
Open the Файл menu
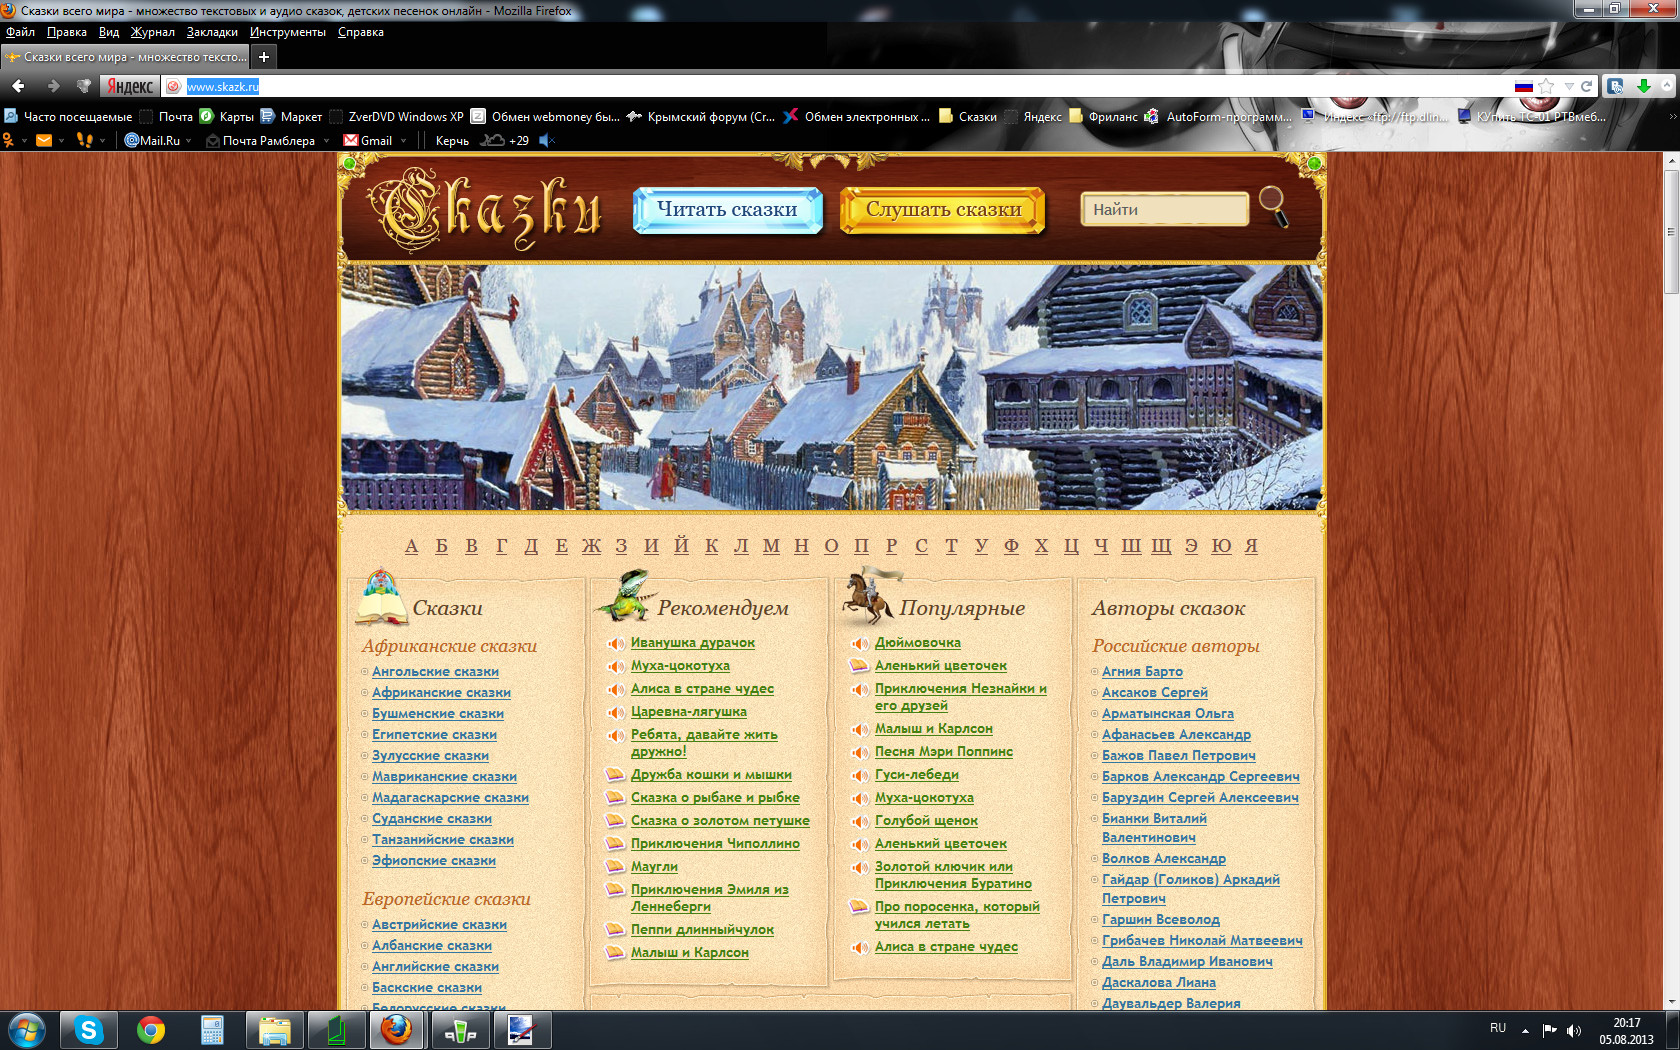point(20,32)
